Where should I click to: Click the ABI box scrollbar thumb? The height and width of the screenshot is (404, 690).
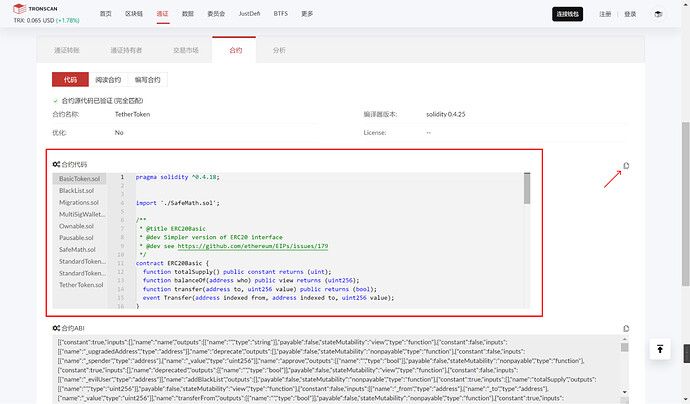click(x=624, y=347)
